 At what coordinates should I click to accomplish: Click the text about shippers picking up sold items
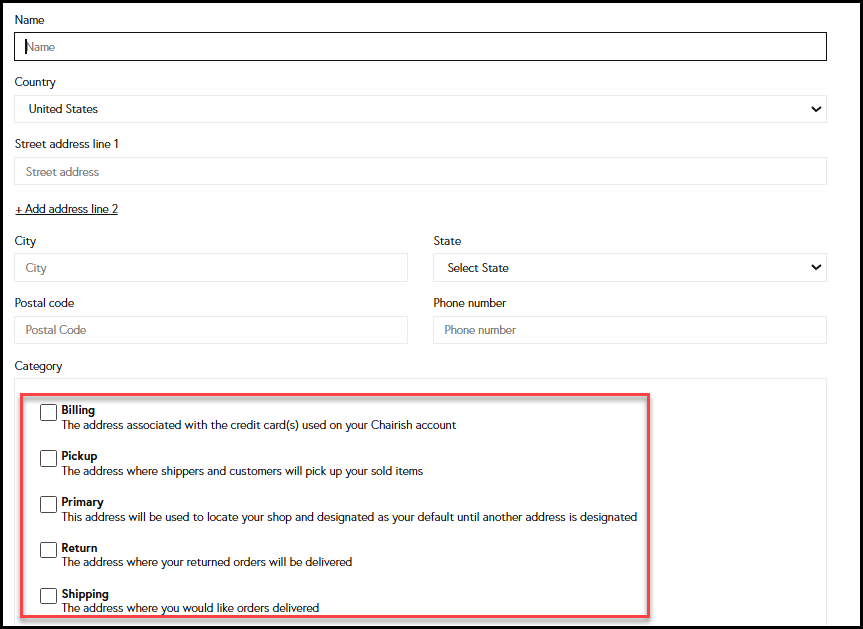pyautogui.click(x=242, y=471)
